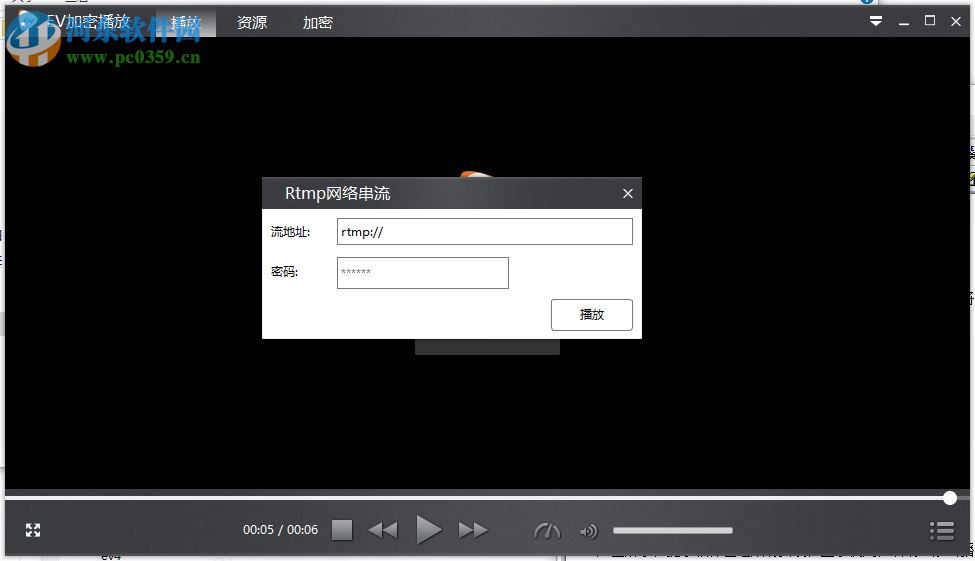Click the video progress bar handle
This screenshot has width=975, height=561.
[x=950, y=498]
